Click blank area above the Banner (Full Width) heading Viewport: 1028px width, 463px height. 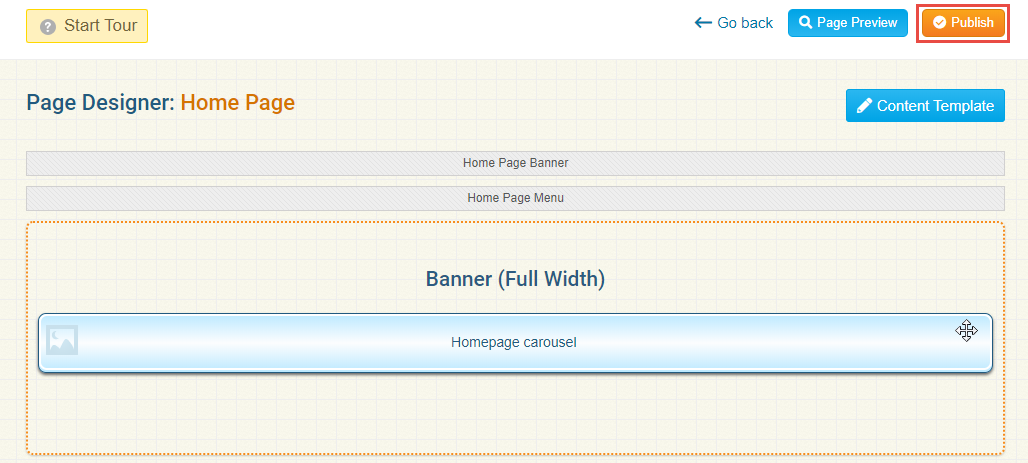point(515,243)
